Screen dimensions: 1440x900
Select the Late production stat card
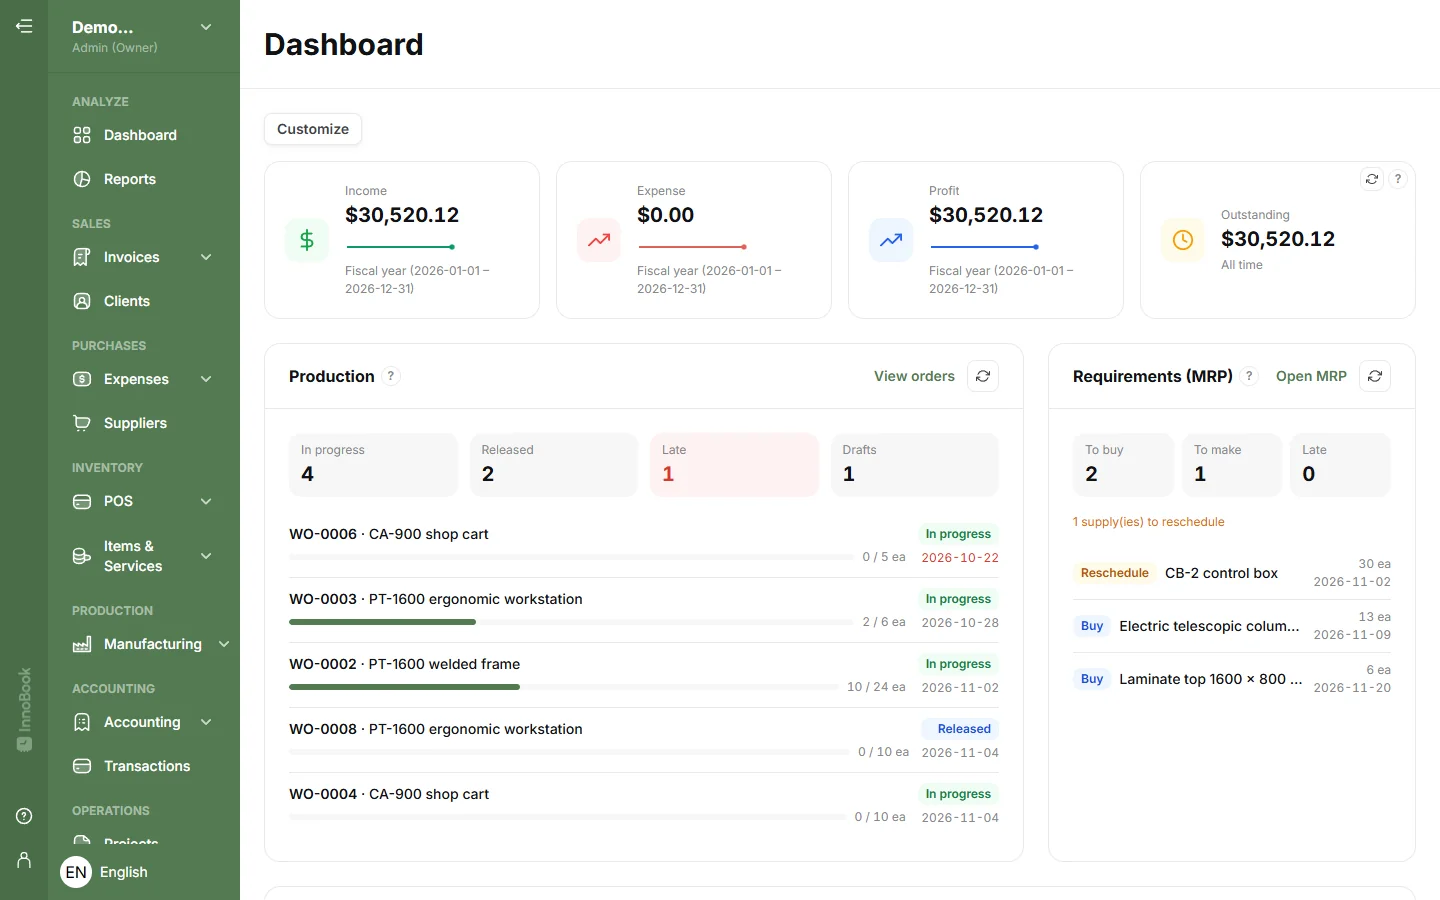point(734,464)
